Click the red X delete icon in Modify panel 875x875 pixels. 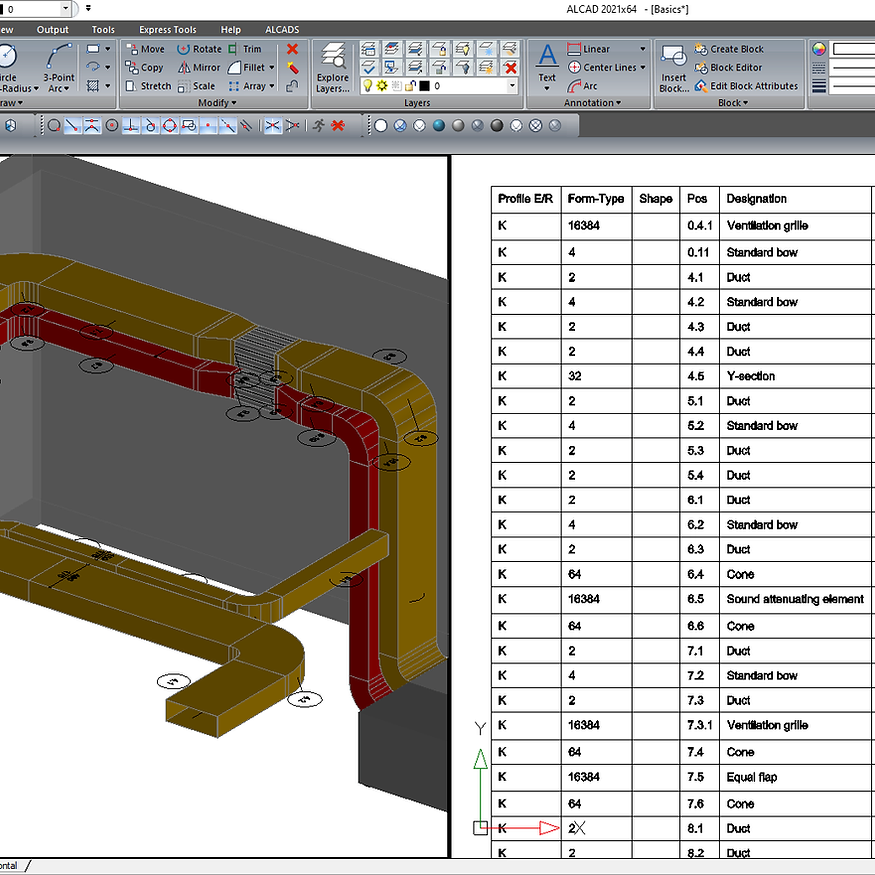point(292,49)
